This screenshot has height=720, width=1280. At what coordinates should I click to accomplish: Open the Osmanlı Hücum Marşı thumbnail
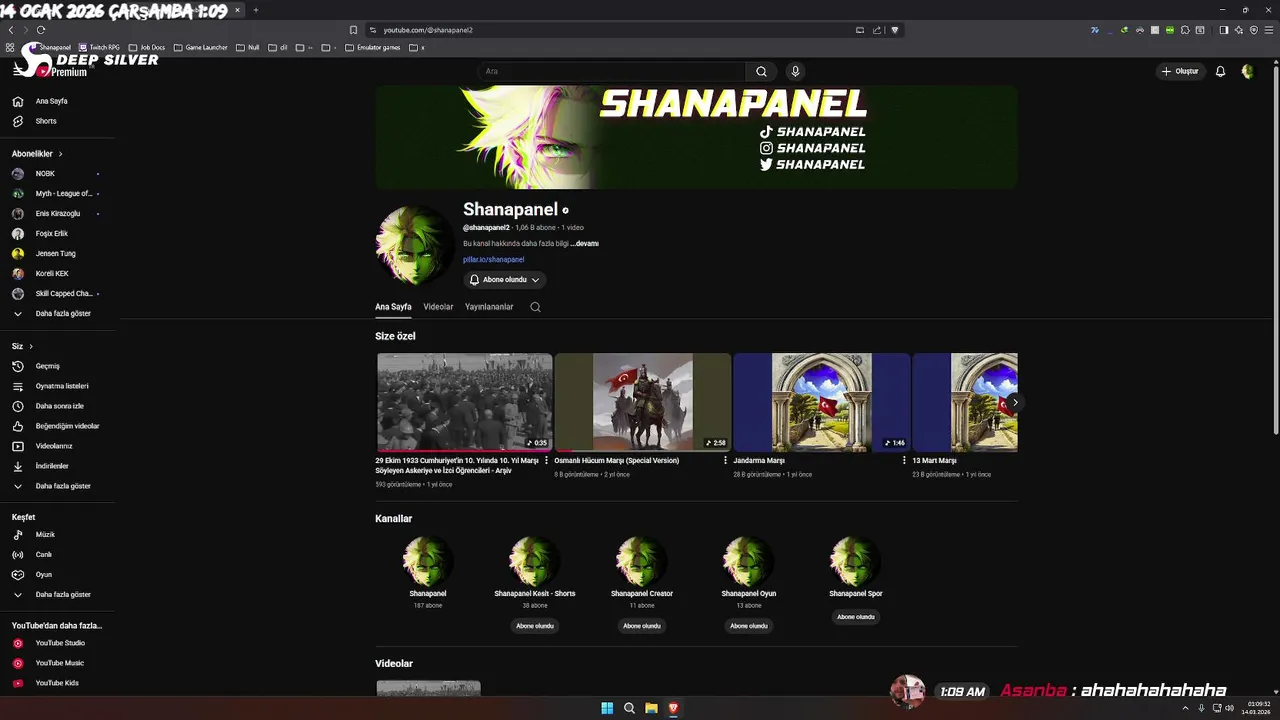[x=643, y=402]
